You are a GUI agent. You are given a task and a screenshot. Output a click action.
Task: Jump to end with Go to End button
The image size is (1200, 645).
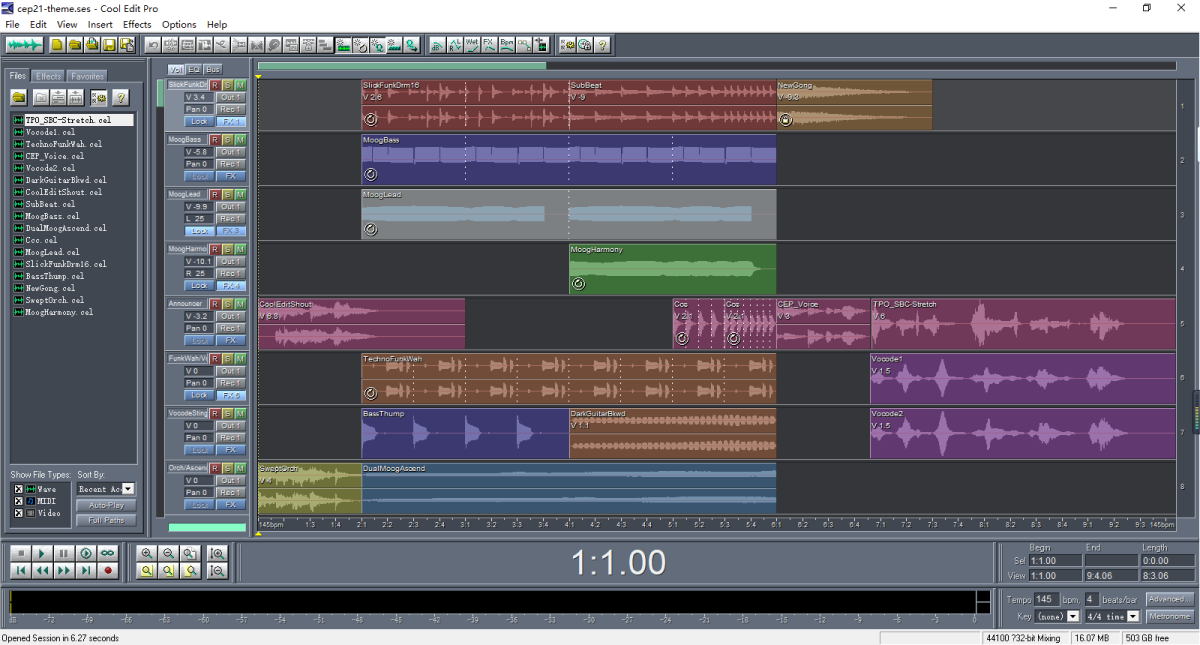tap(86, 570)
